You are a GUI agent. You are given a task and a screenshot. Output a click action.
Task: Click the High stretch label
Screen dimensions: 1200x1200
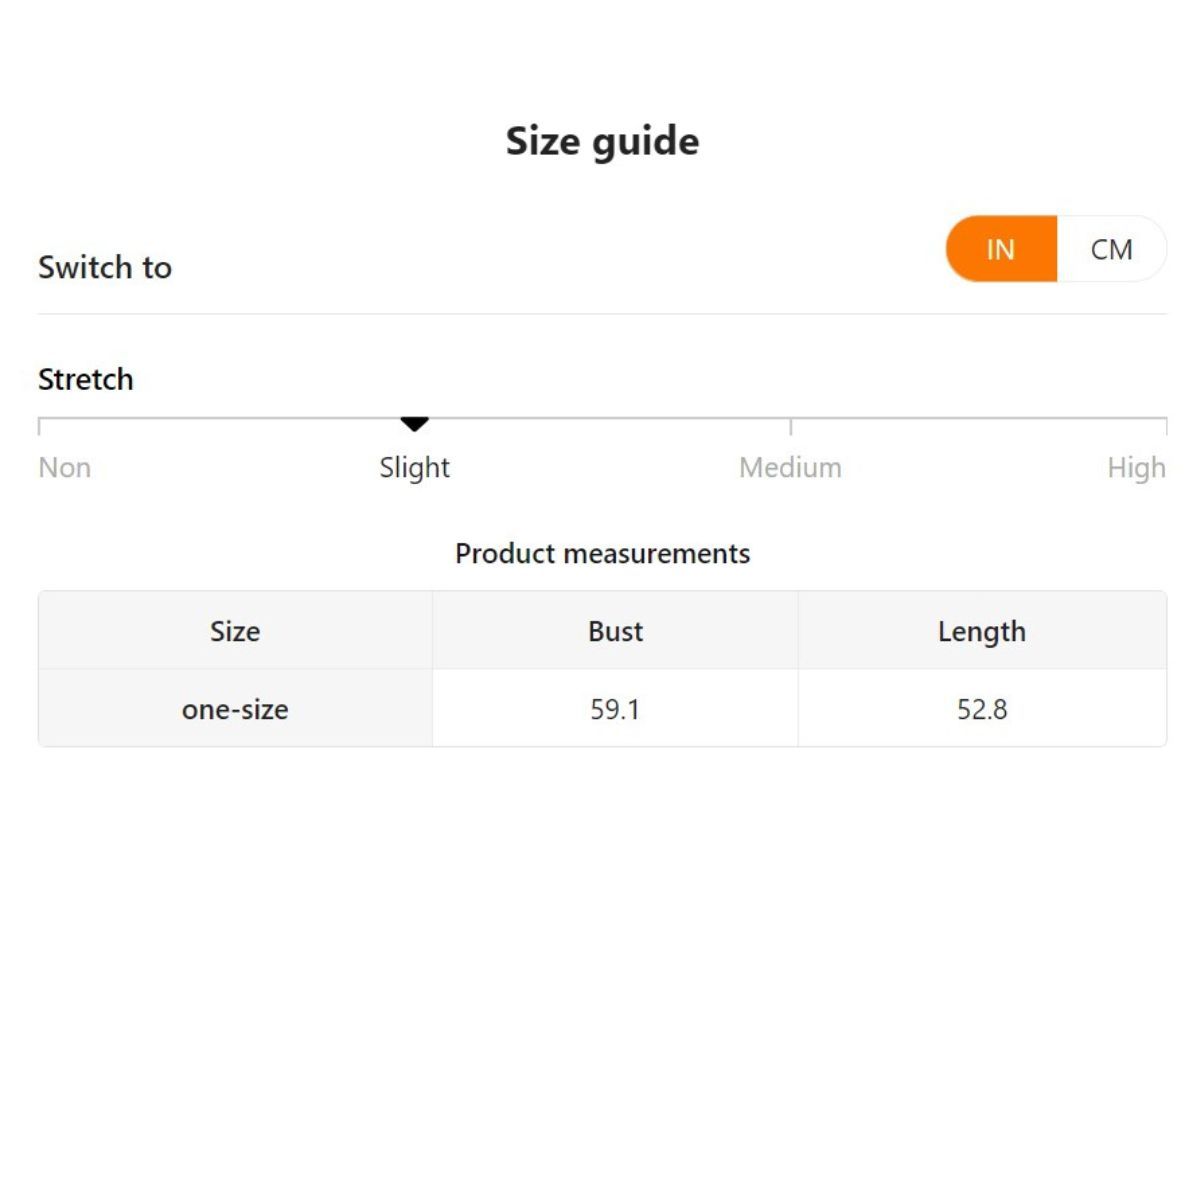tap(1136, 467)
